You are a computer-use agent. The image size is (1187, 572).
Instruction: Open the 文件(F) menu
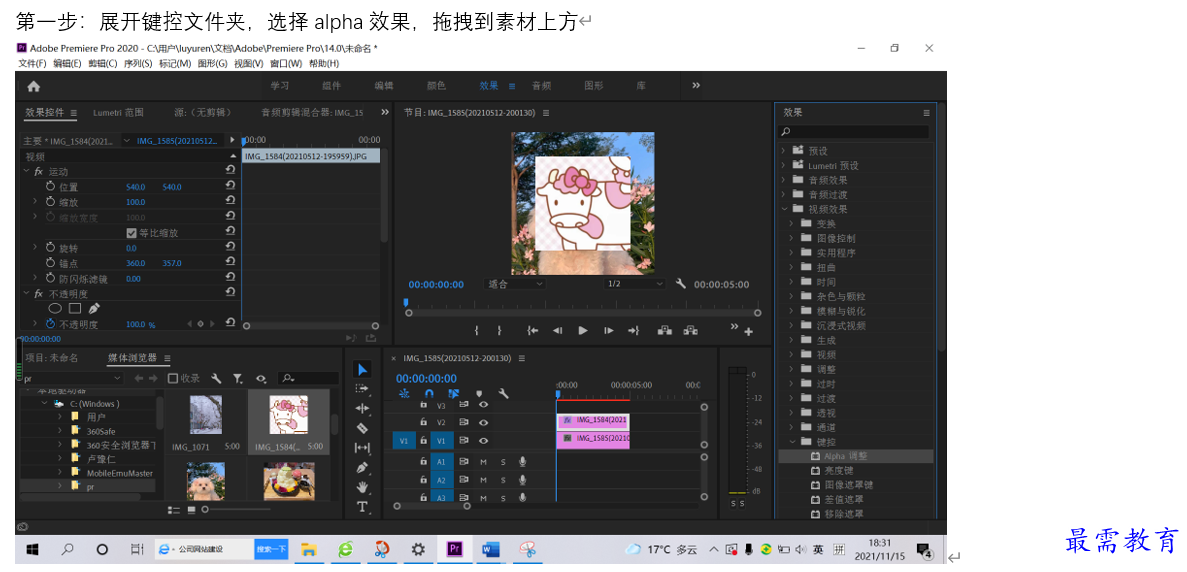pos(32,63)
